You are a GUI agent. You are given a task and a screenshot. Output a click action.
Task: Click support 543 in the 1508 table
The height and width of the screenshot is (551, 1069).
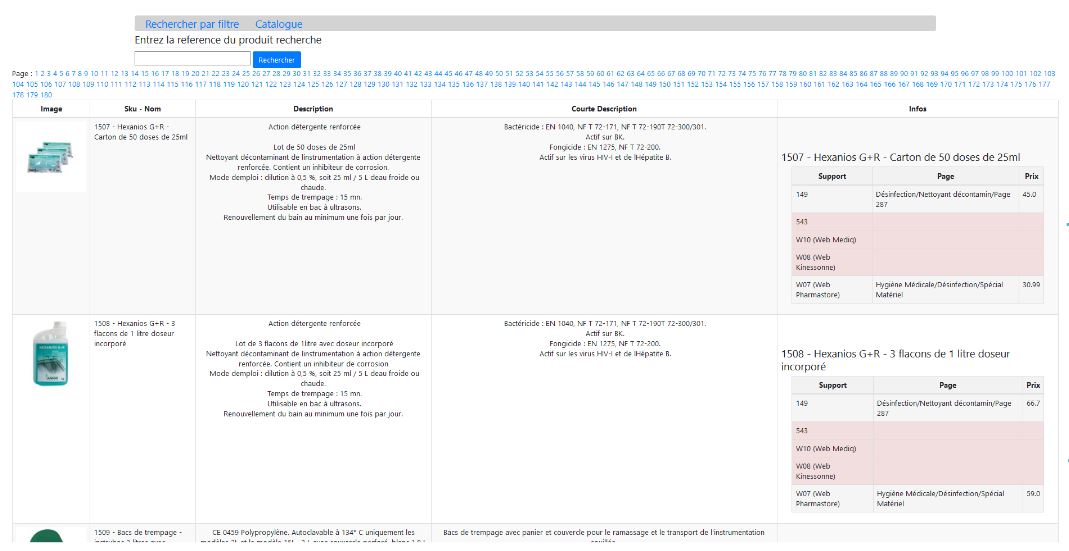pyautogui.click(x=802, y=430)
